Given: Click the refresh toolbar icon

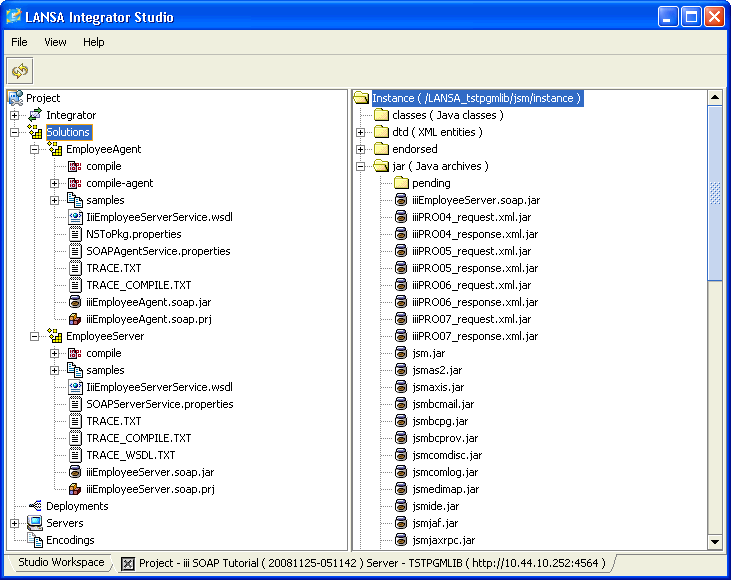Looking at the screenshot, I should 20,71.
